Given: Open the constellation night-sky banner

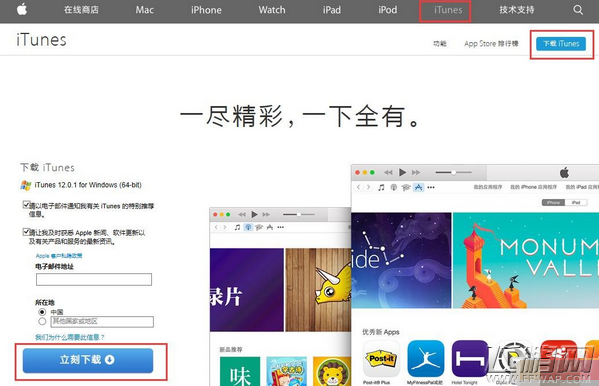Looking at the screenshot, I should click(x=401, y=260).
